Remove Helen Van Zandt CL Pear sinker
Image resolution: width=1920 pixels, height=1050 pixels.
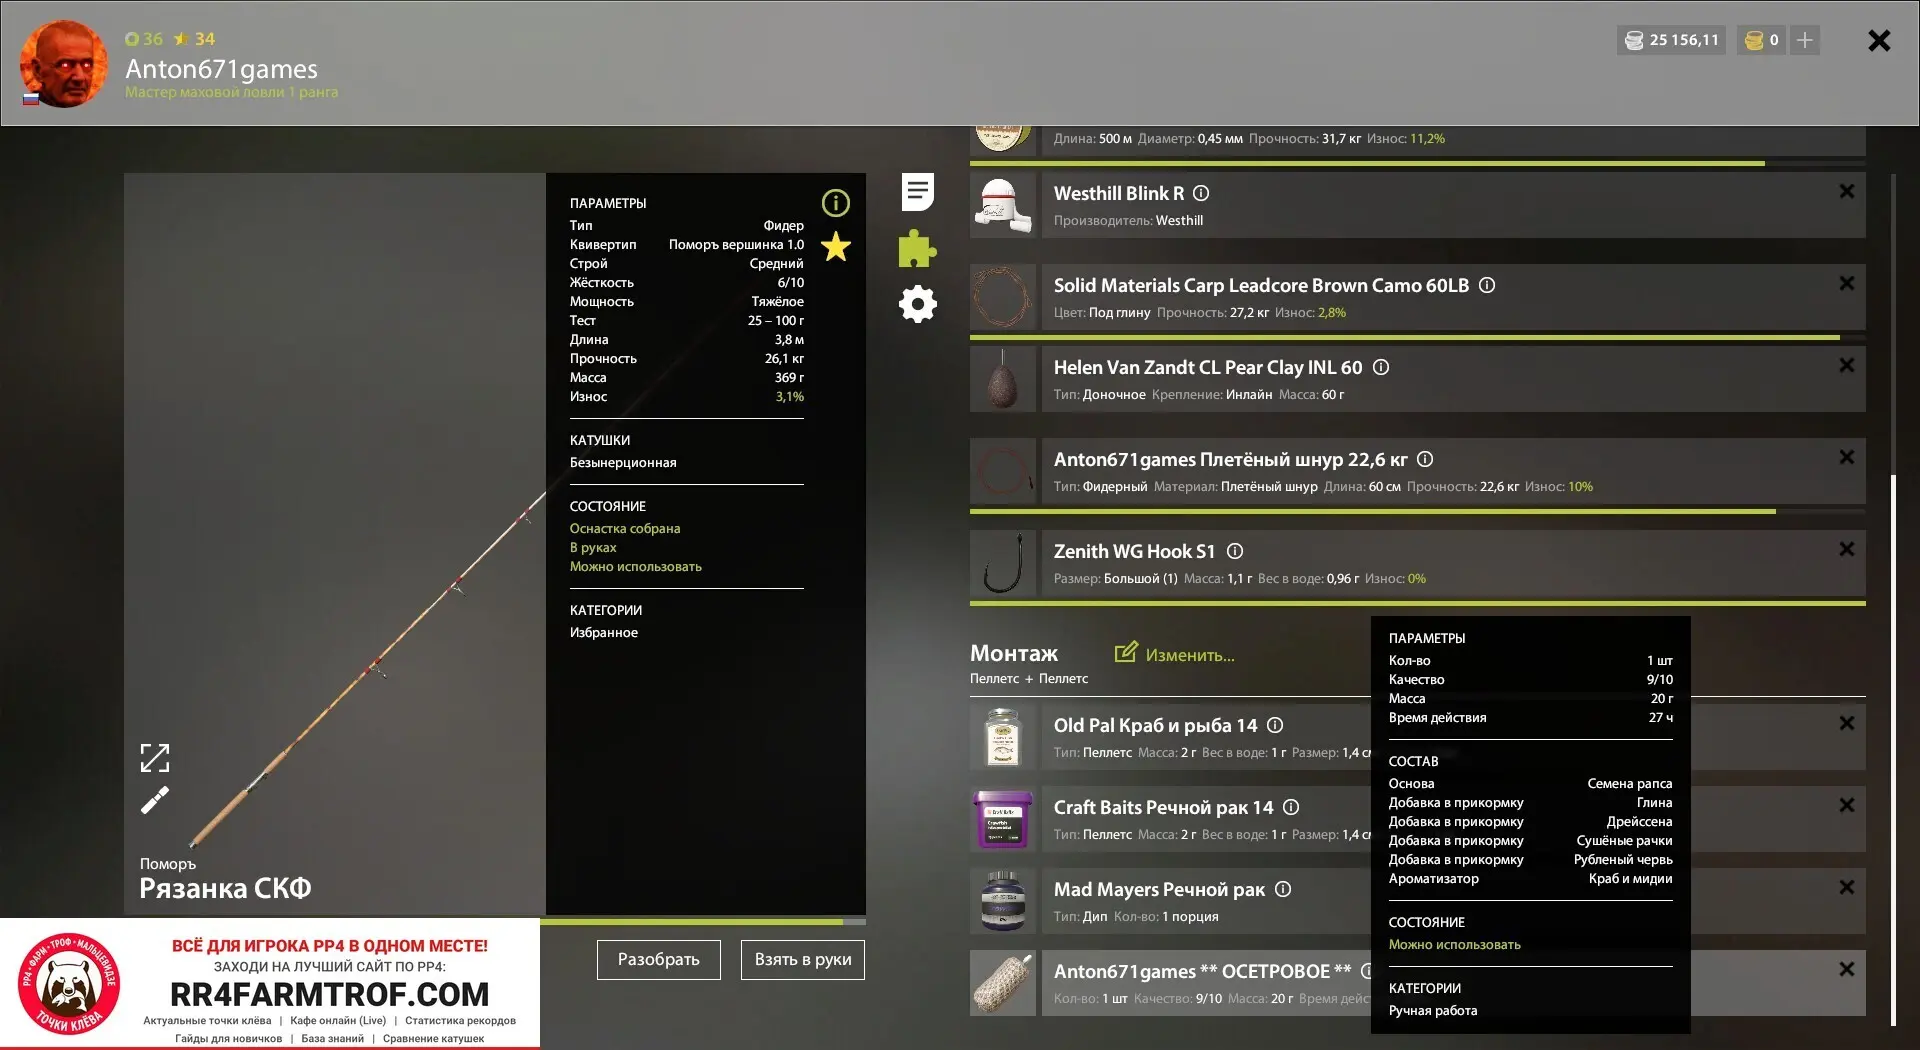[1847, 365]
